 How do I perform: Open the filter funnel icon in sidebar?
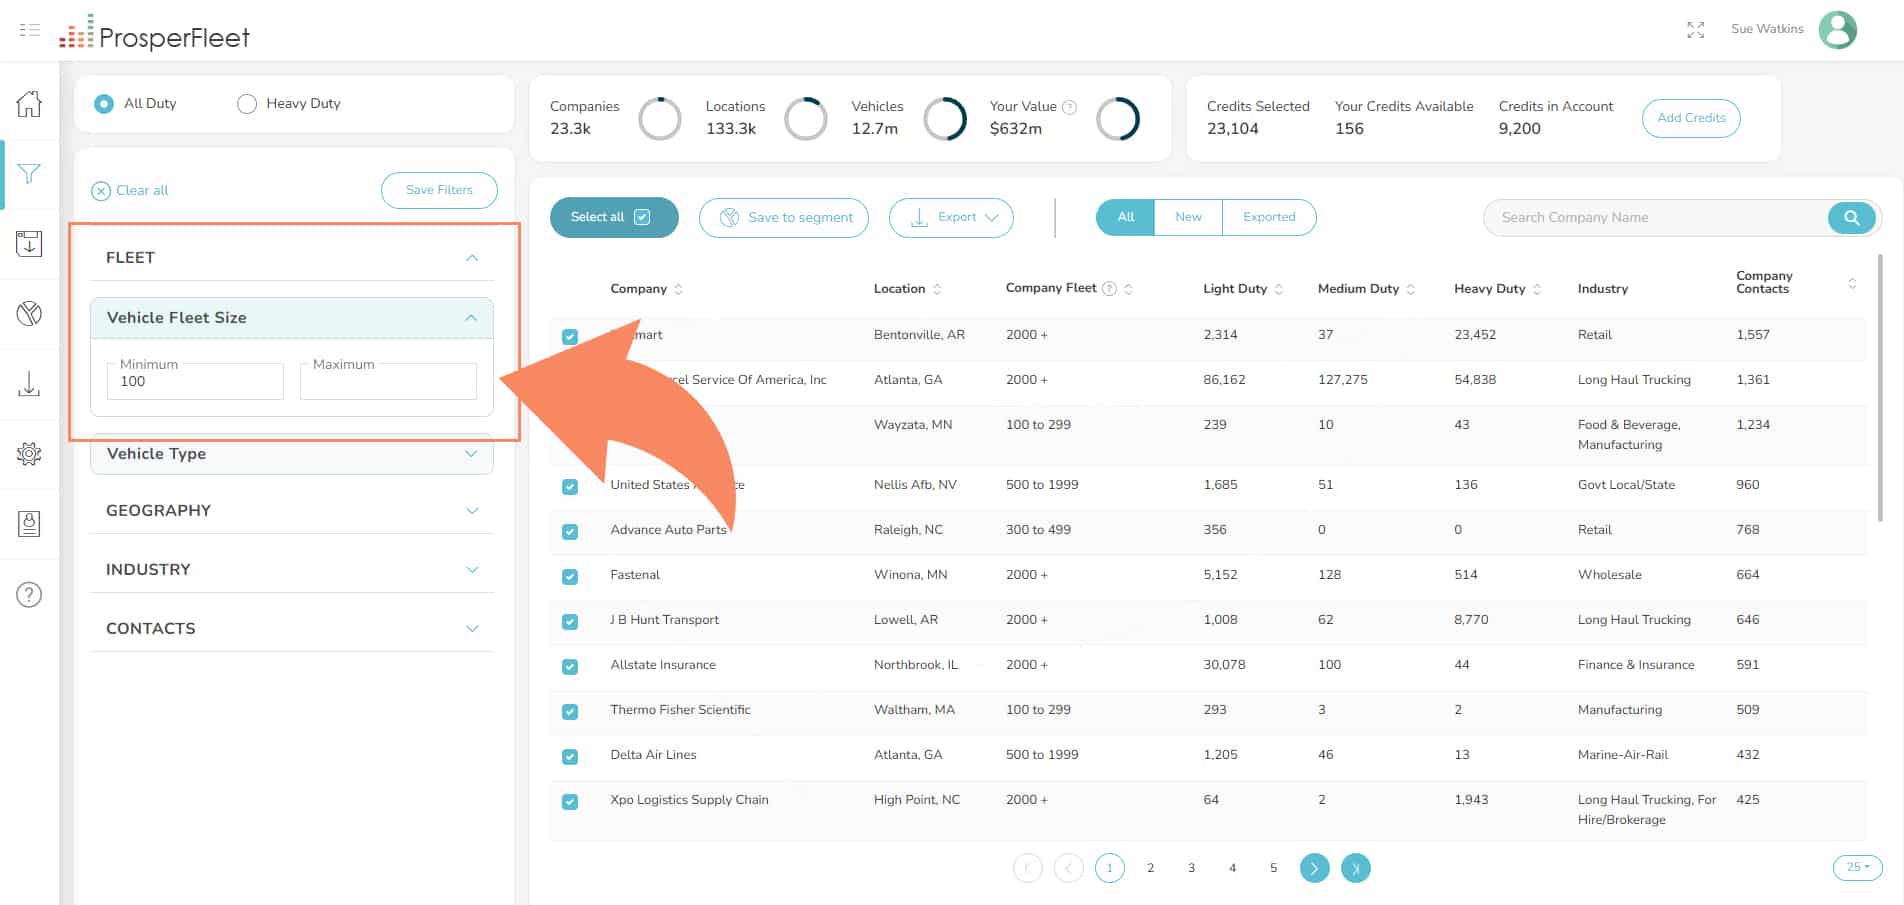point(29,174)
